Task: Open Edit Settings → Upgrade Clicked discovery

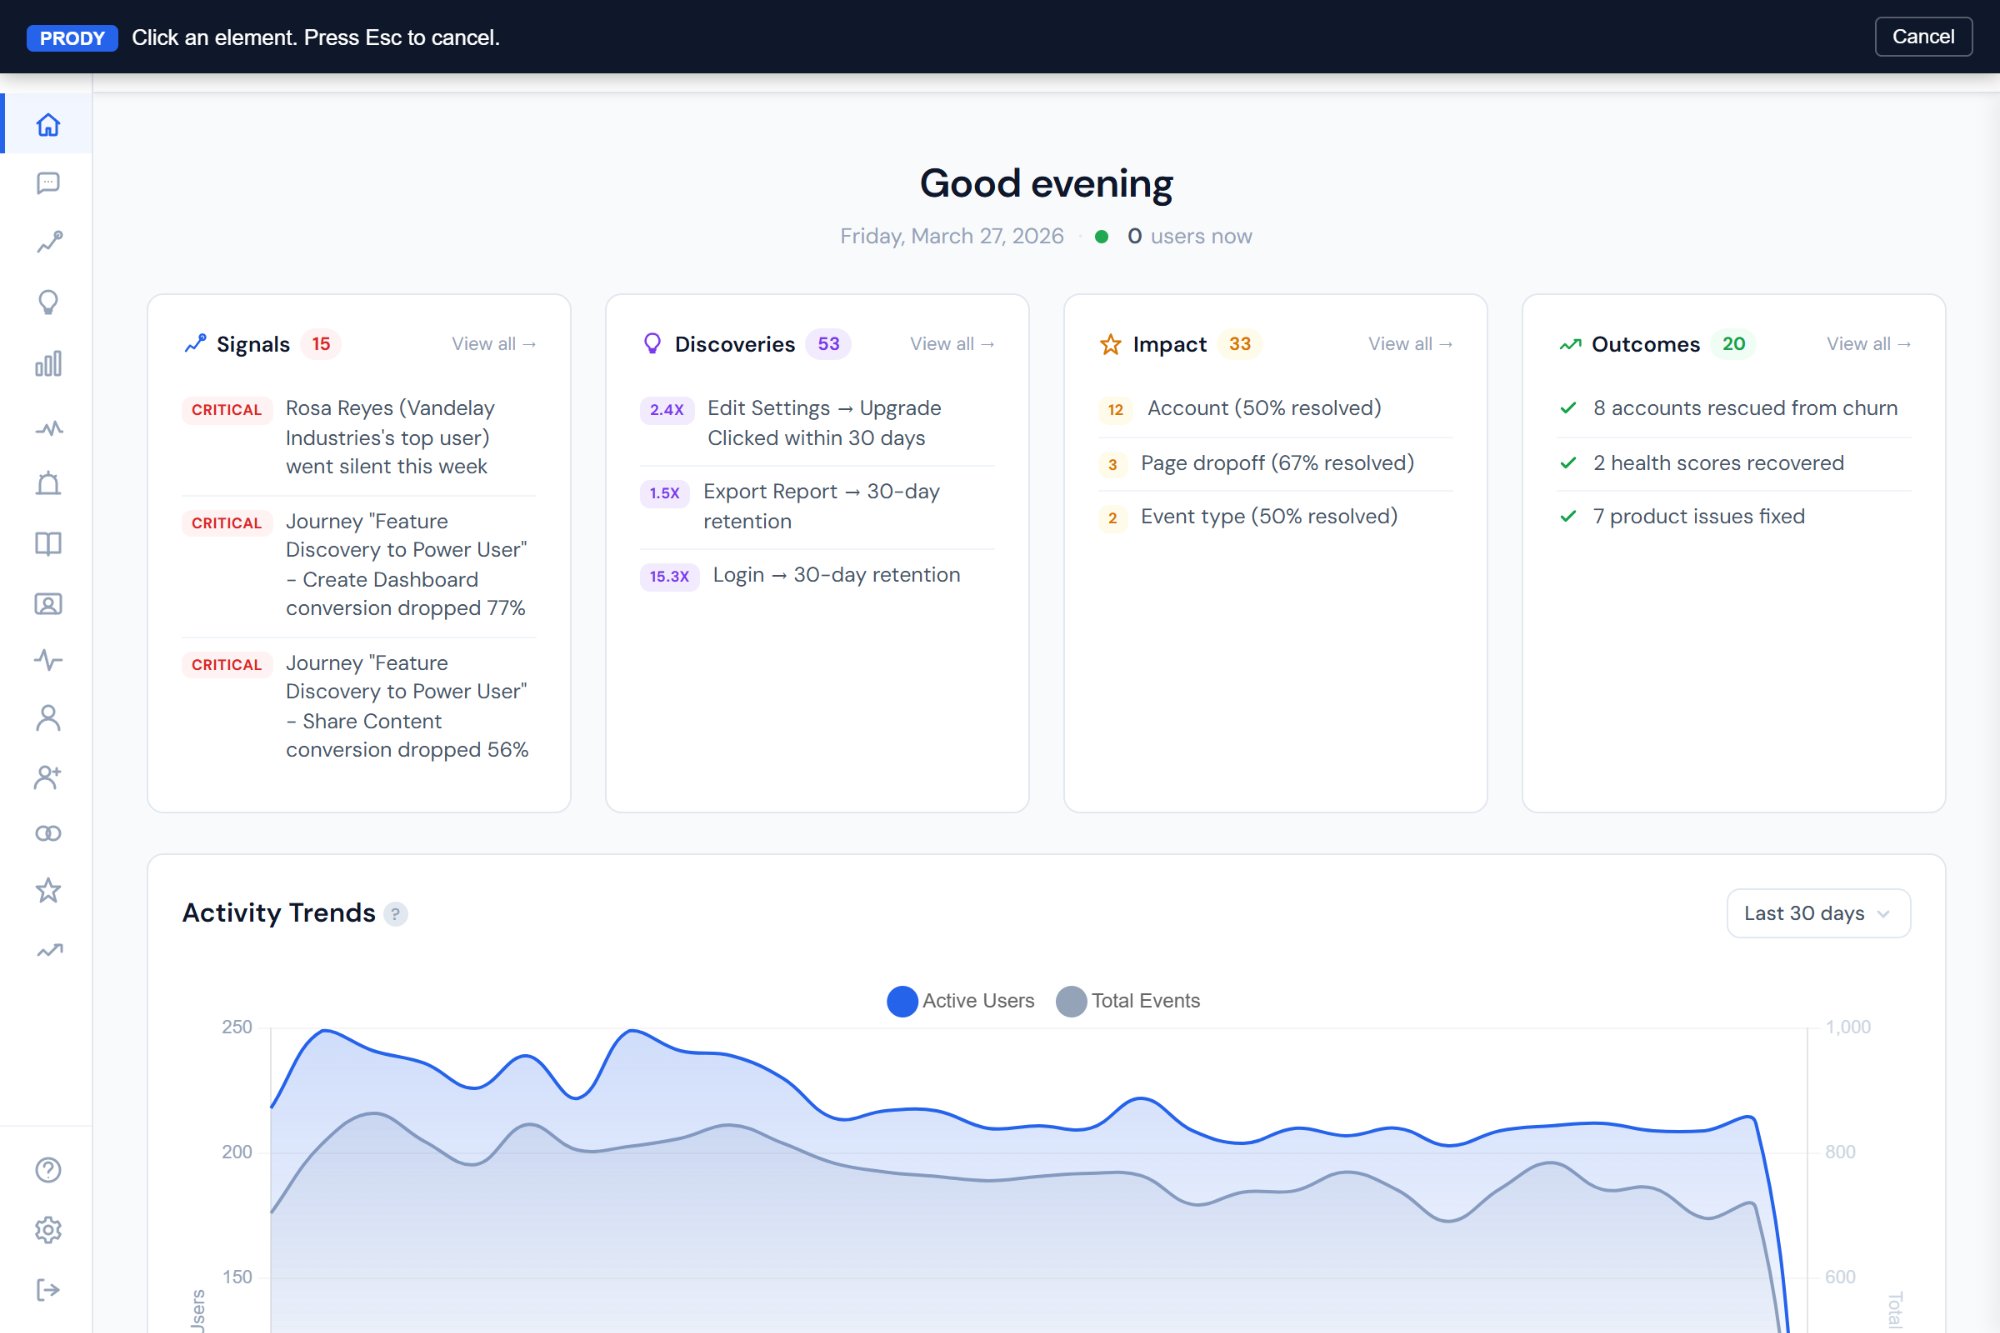Action: (x=817, y=423)
